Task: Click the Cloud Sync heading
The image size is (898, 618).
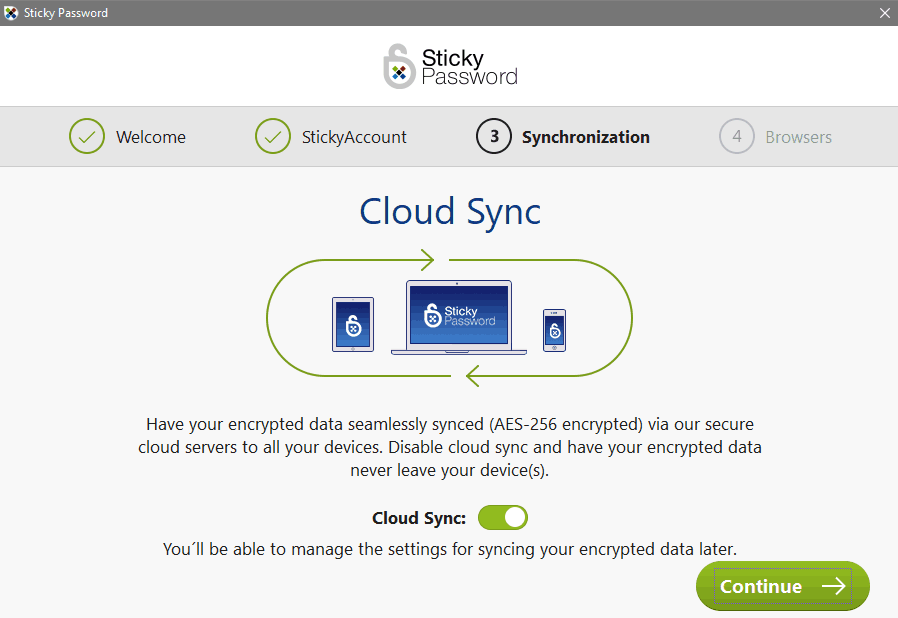Action: (x=449, y=211)
